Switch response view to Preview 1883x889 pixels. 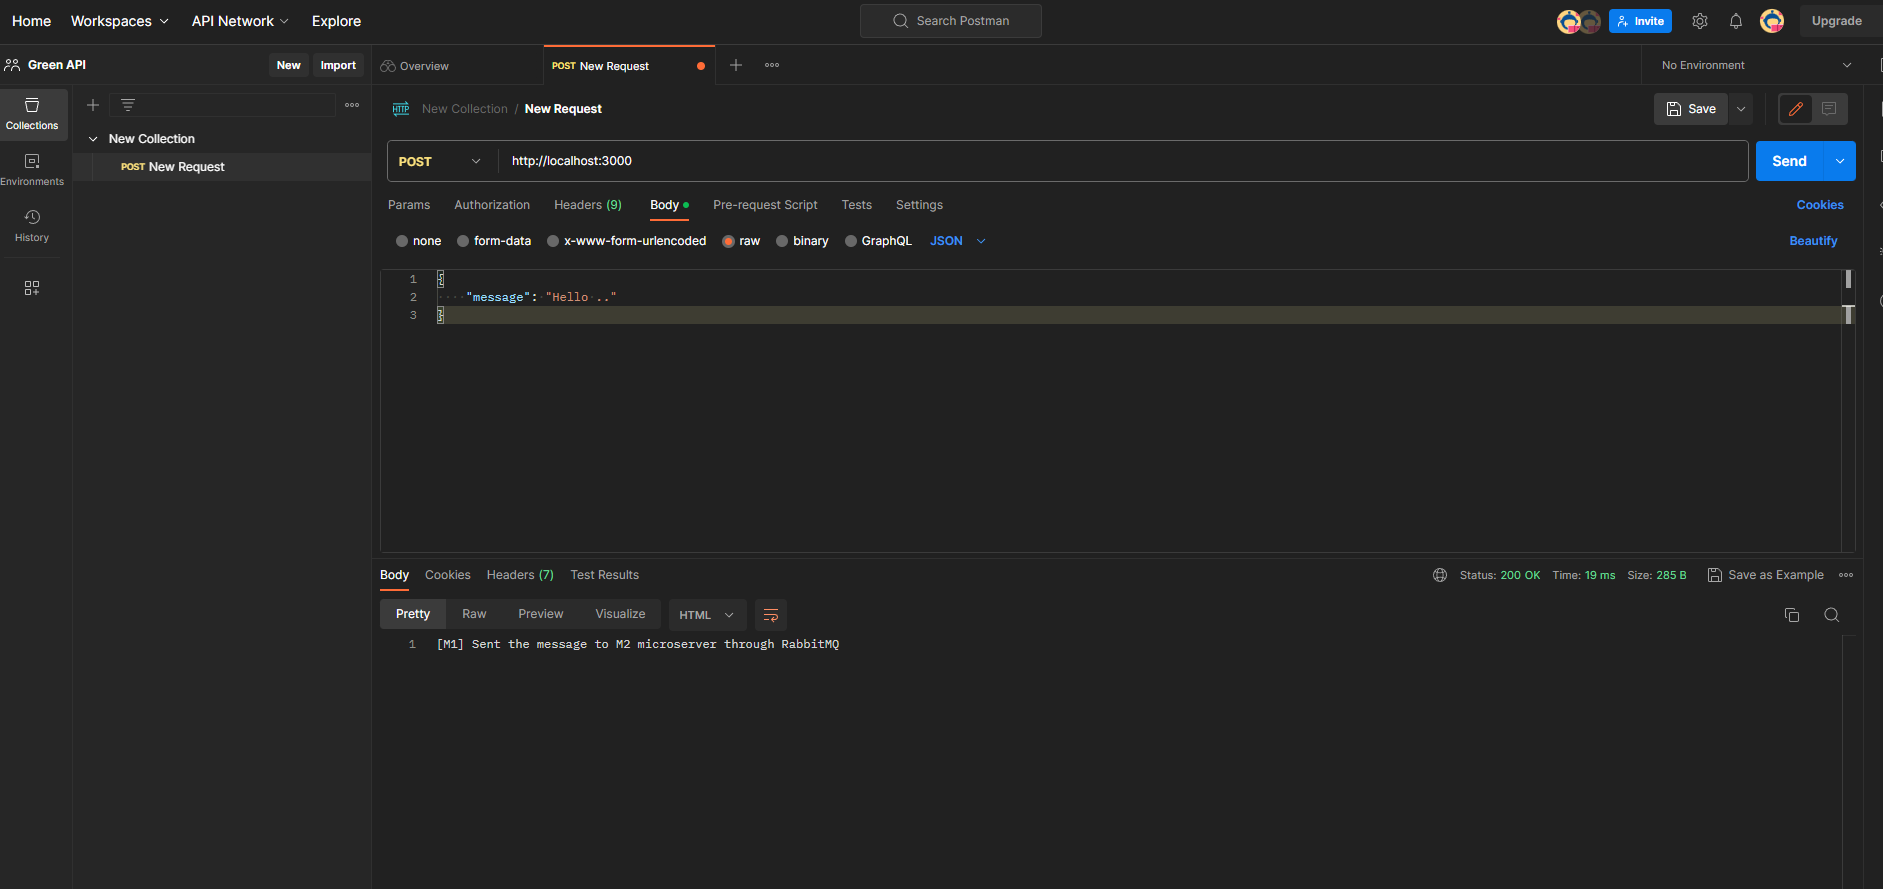click(x=541, y=614)
